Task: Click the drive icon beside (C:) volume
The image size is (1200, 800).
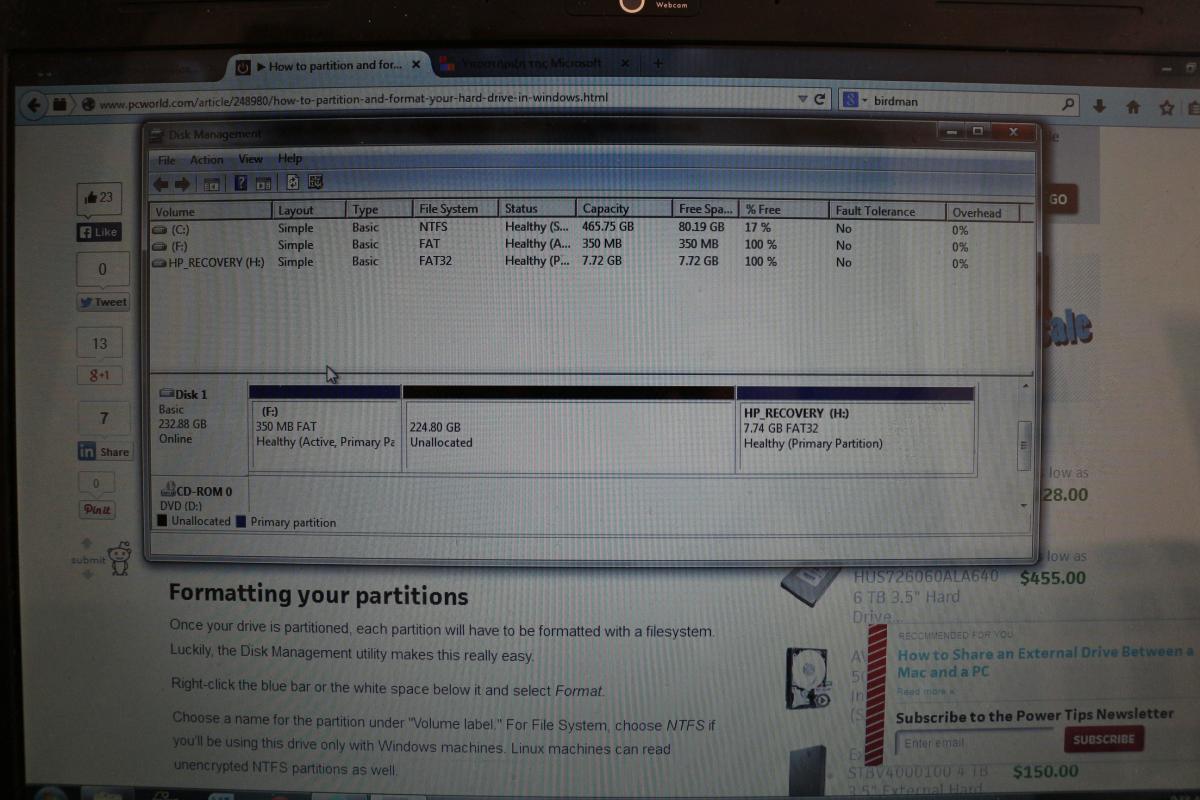Action: click(159, 229)
